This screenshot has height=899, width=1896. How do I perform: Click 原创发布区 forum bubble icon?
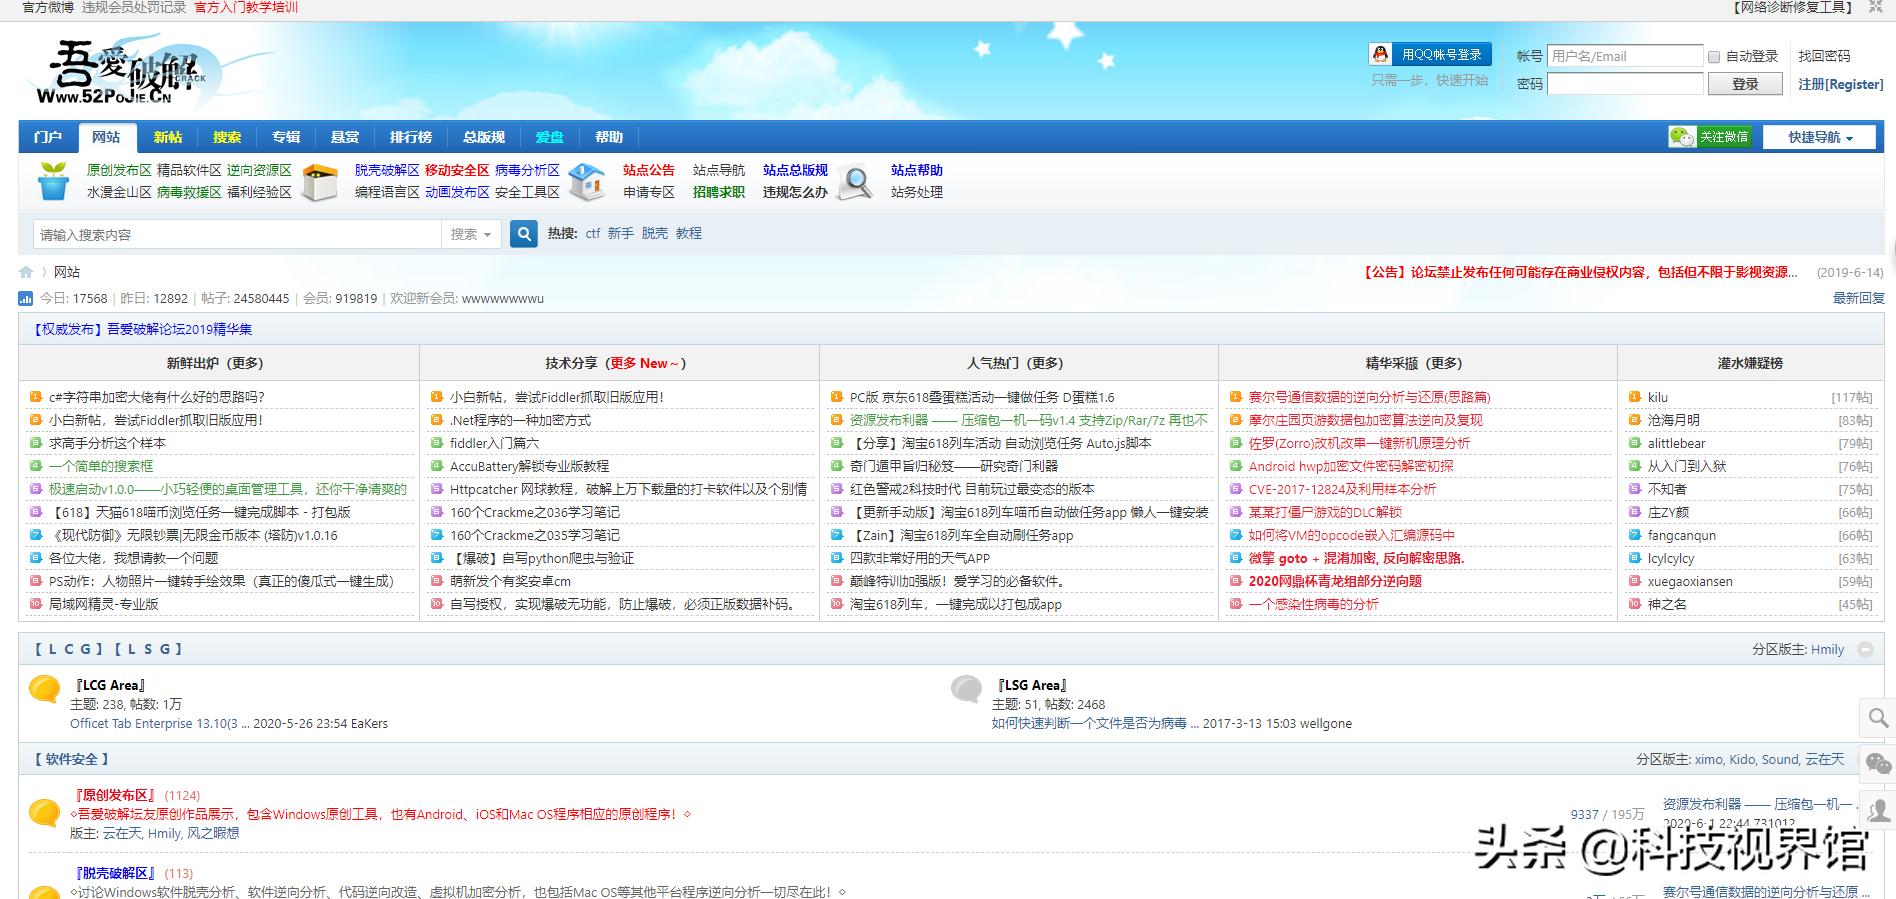pyautogui.click(x=44, y=812)
